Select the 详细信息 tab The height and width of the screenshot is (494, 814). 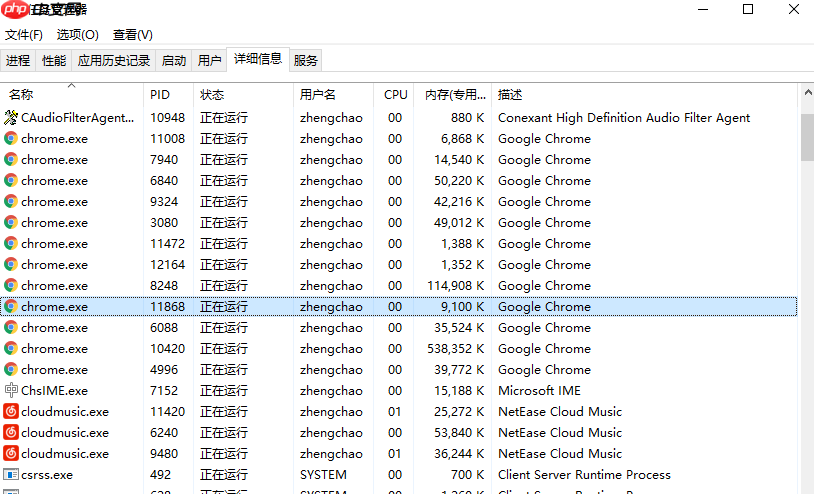pyautogui.click(x=257, y=59)
